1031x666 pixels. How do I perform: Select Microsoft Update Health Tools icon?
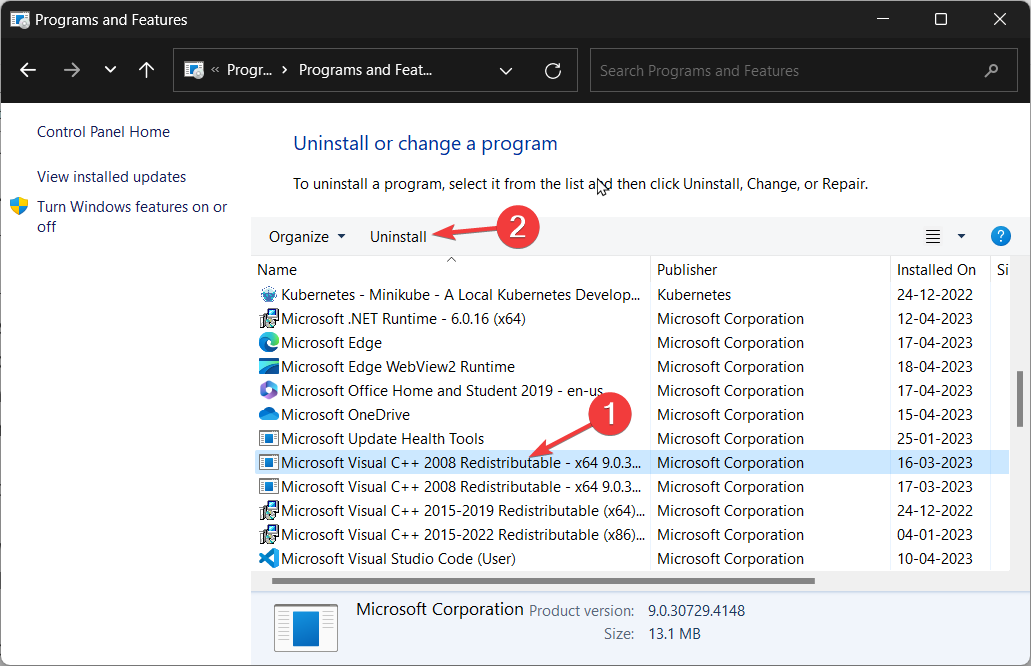(x=268, y=439)
